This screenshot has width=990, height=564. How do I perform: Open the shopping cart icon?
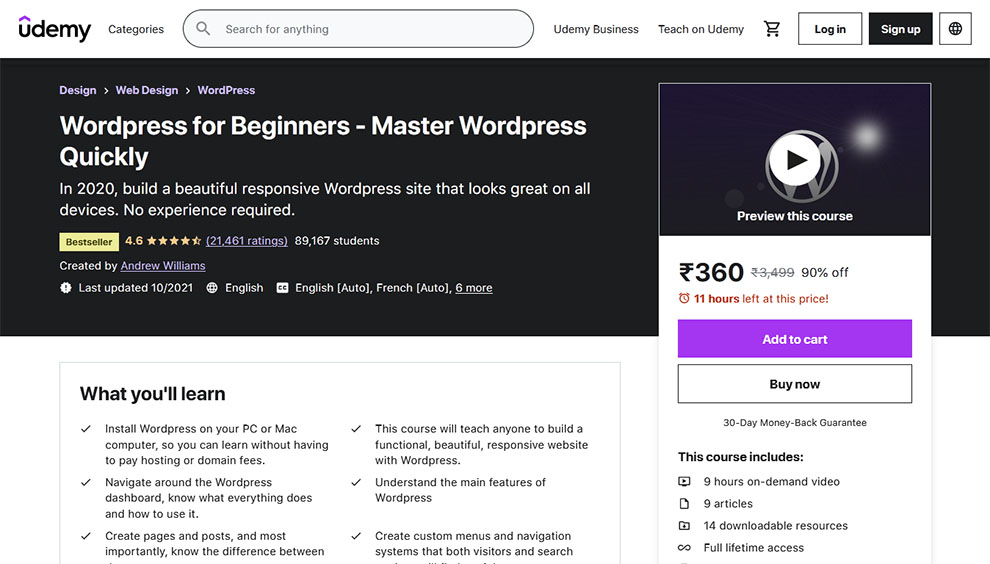(x=772, y=28)
